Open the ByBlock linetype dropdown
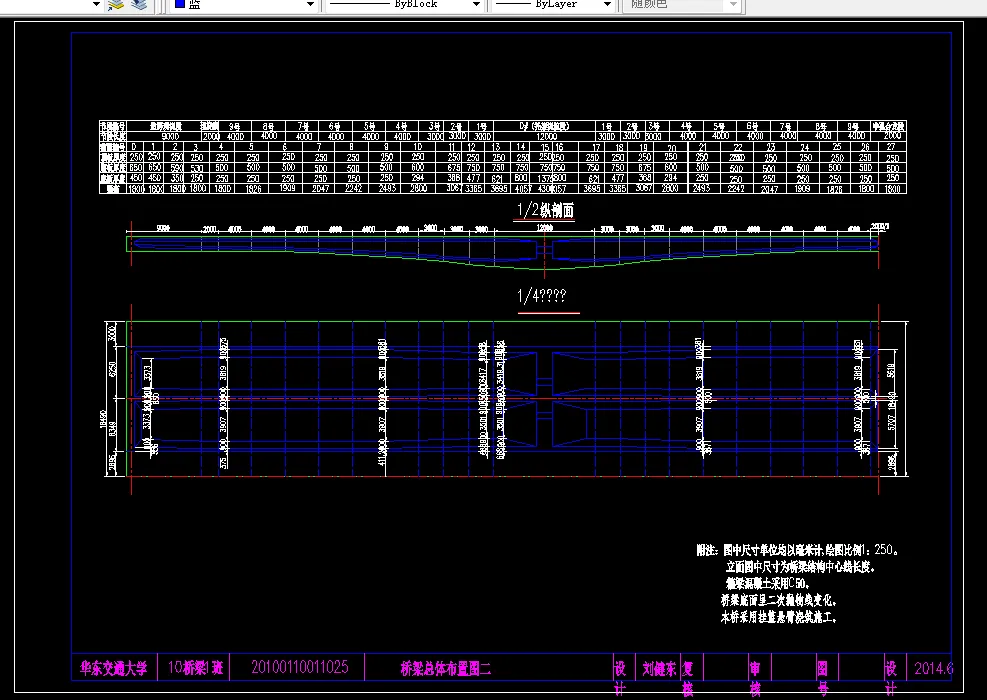 pyautogui.click(x=477, y=4)
